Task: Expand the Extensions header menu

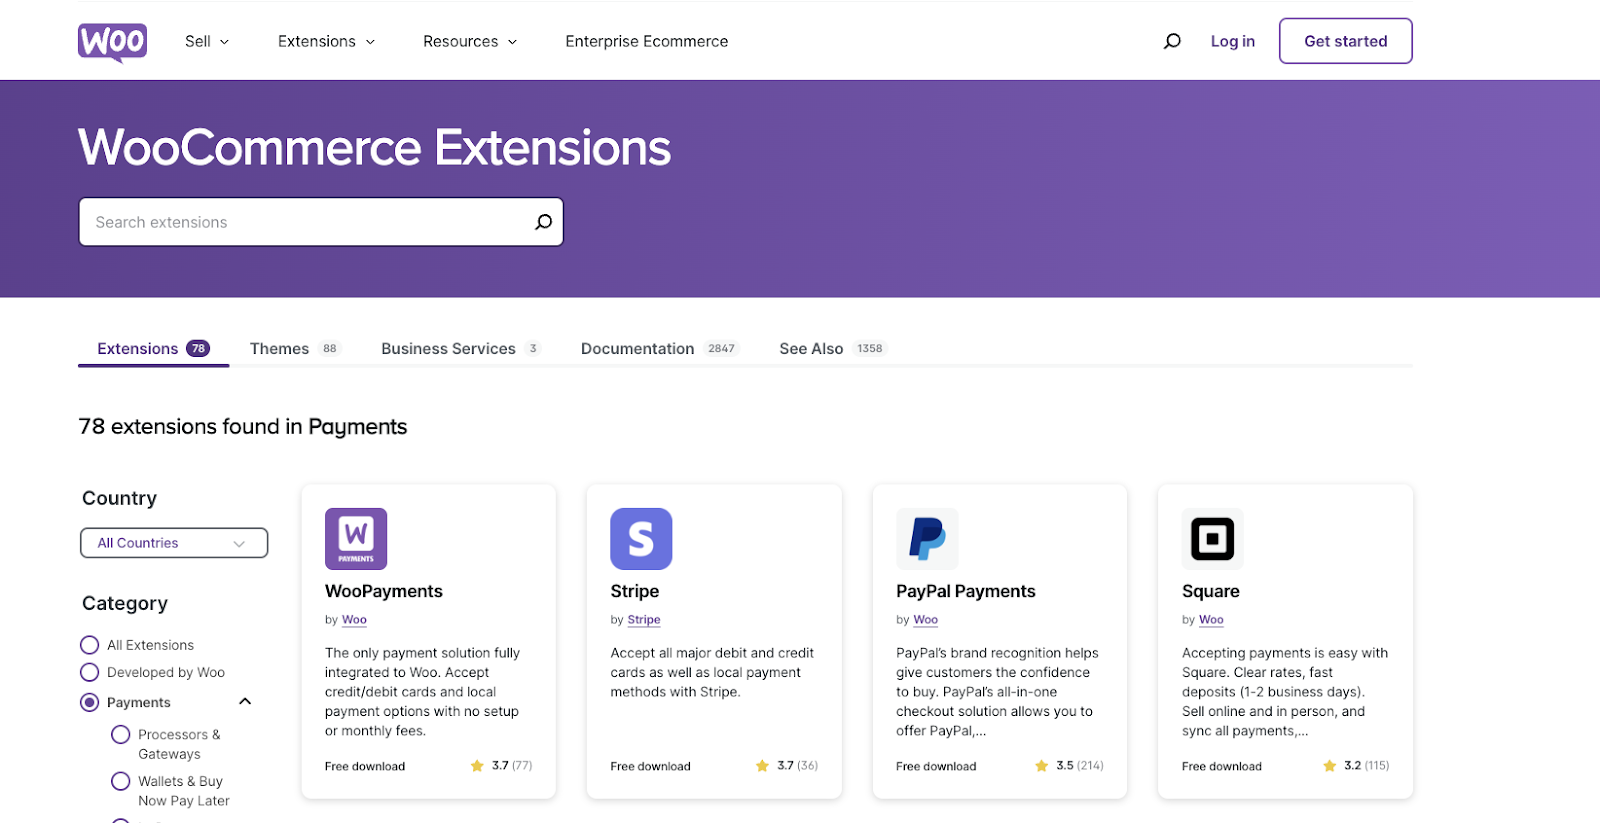Action: [327, 41]
